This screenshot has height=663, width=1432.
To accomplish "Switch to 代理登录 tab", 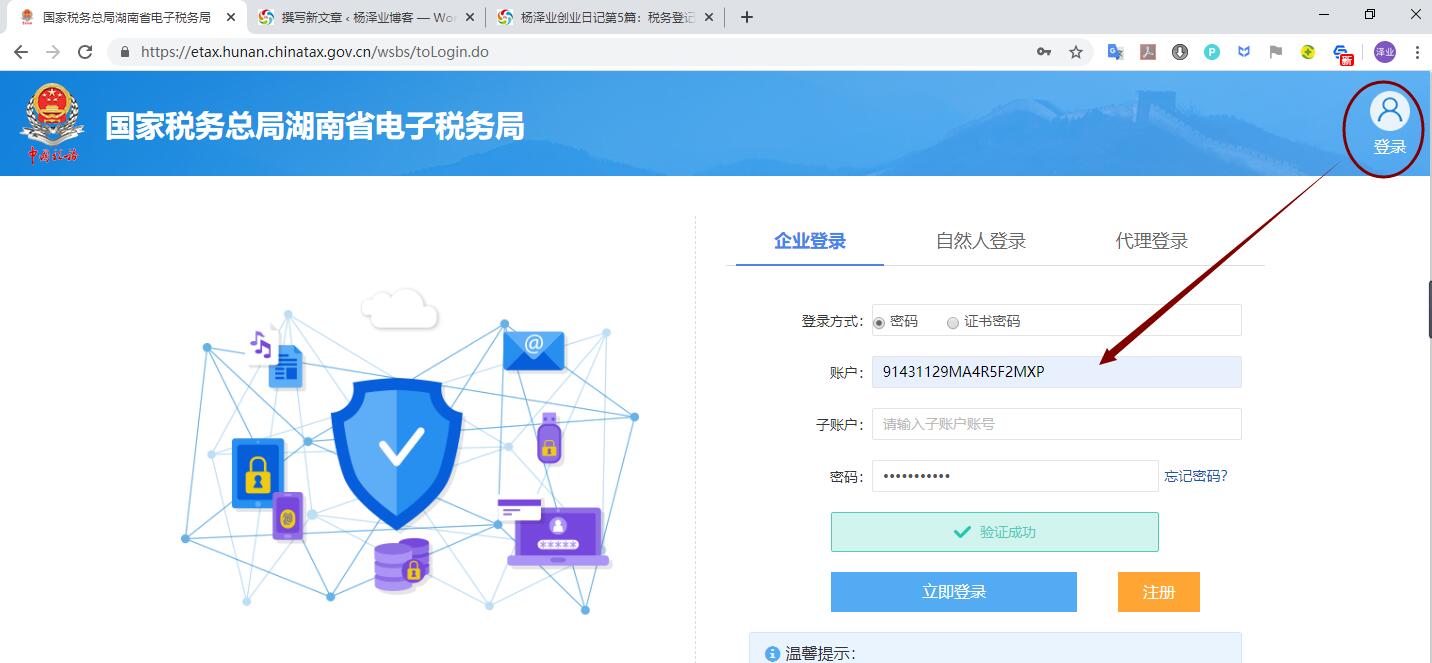I will [1152, 241].
